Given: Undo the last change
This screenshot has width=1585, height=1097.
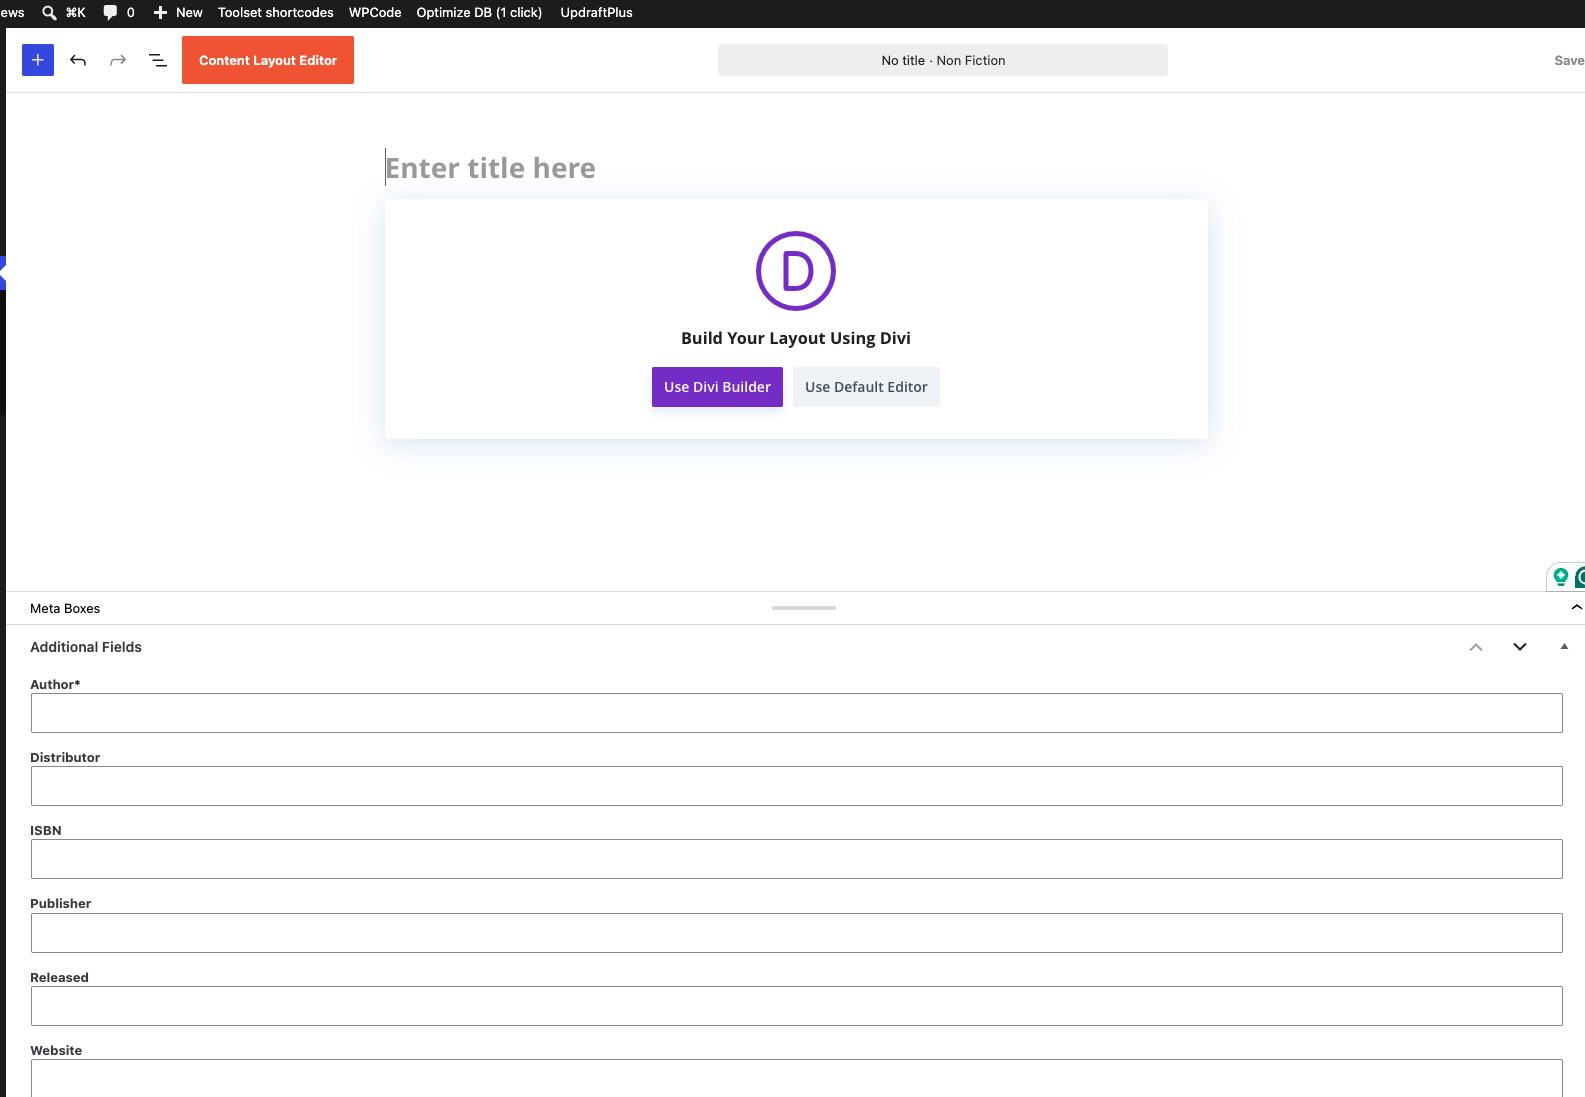Looking at the screenshot, I should (x=78, y=60).
